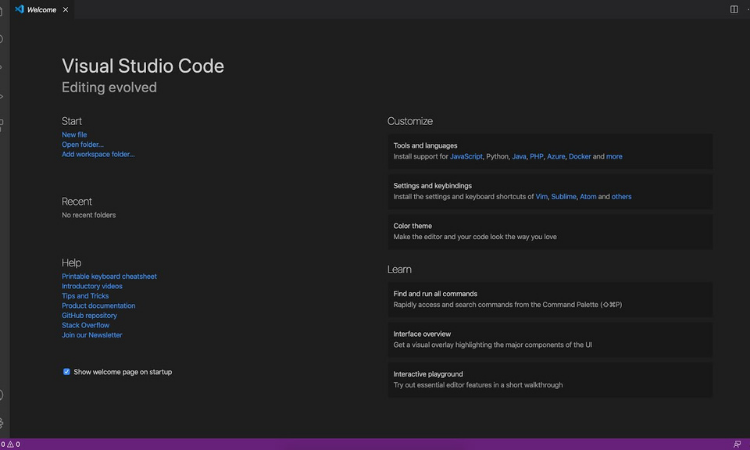Click the Open folder... link
The image size is (750, 450).
click(82, 144)
